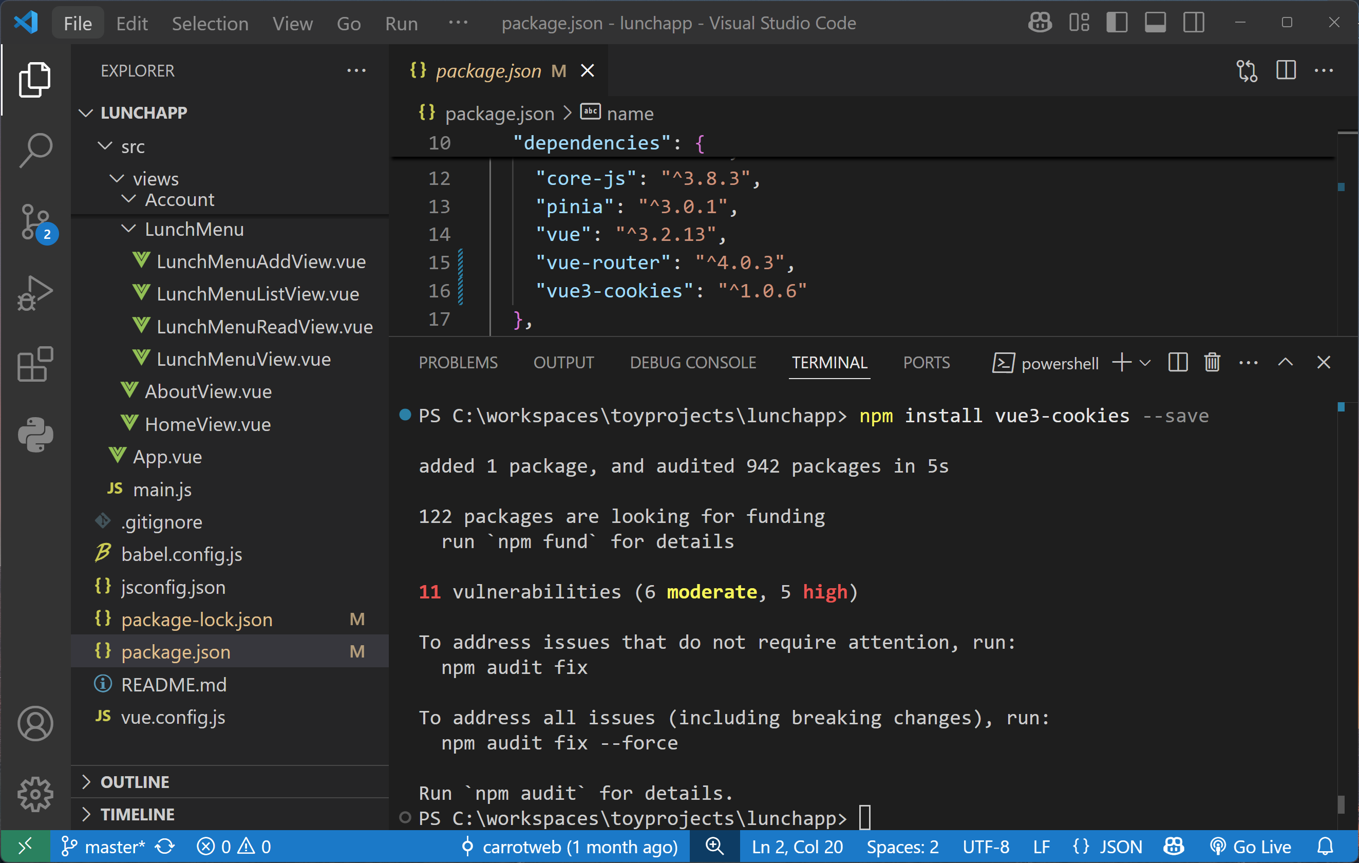The image size is (1359, 863).
Task: Click master branch in status bar
Action: click(x=103, y=847)
